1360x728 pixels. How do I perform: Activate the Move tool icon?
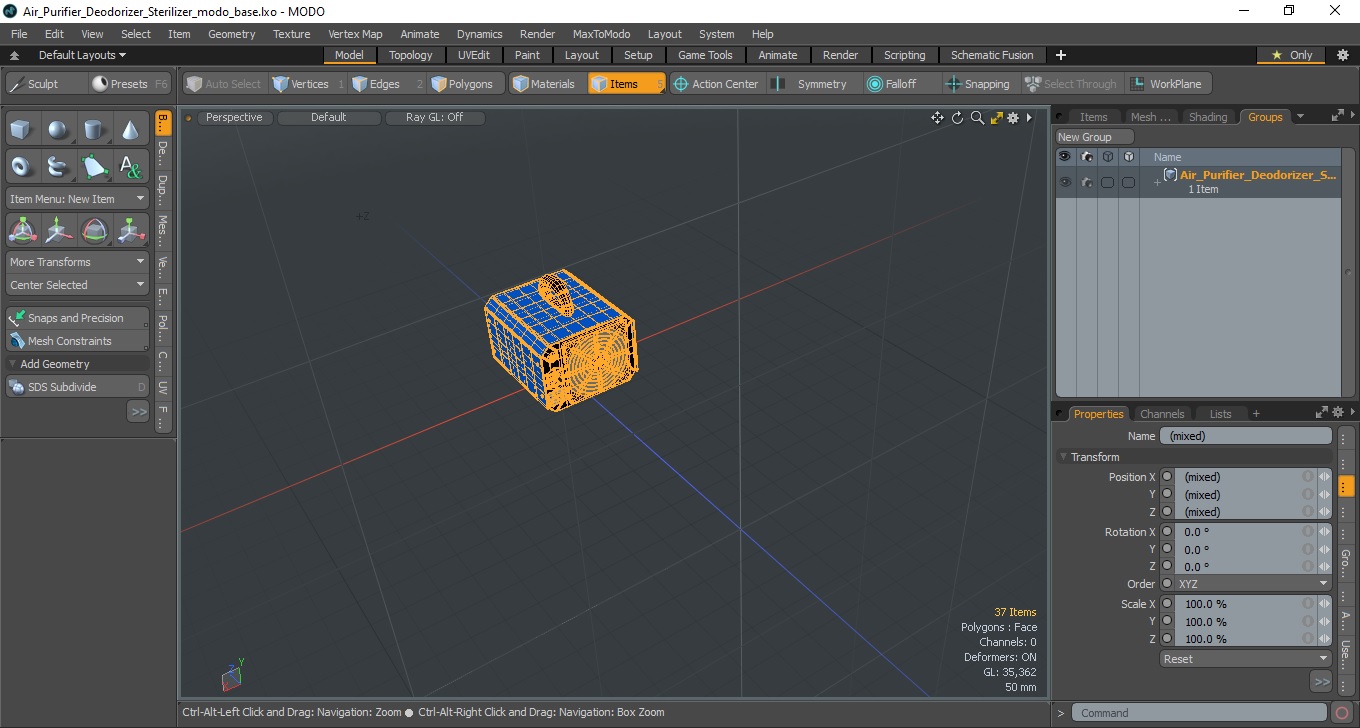59,231
